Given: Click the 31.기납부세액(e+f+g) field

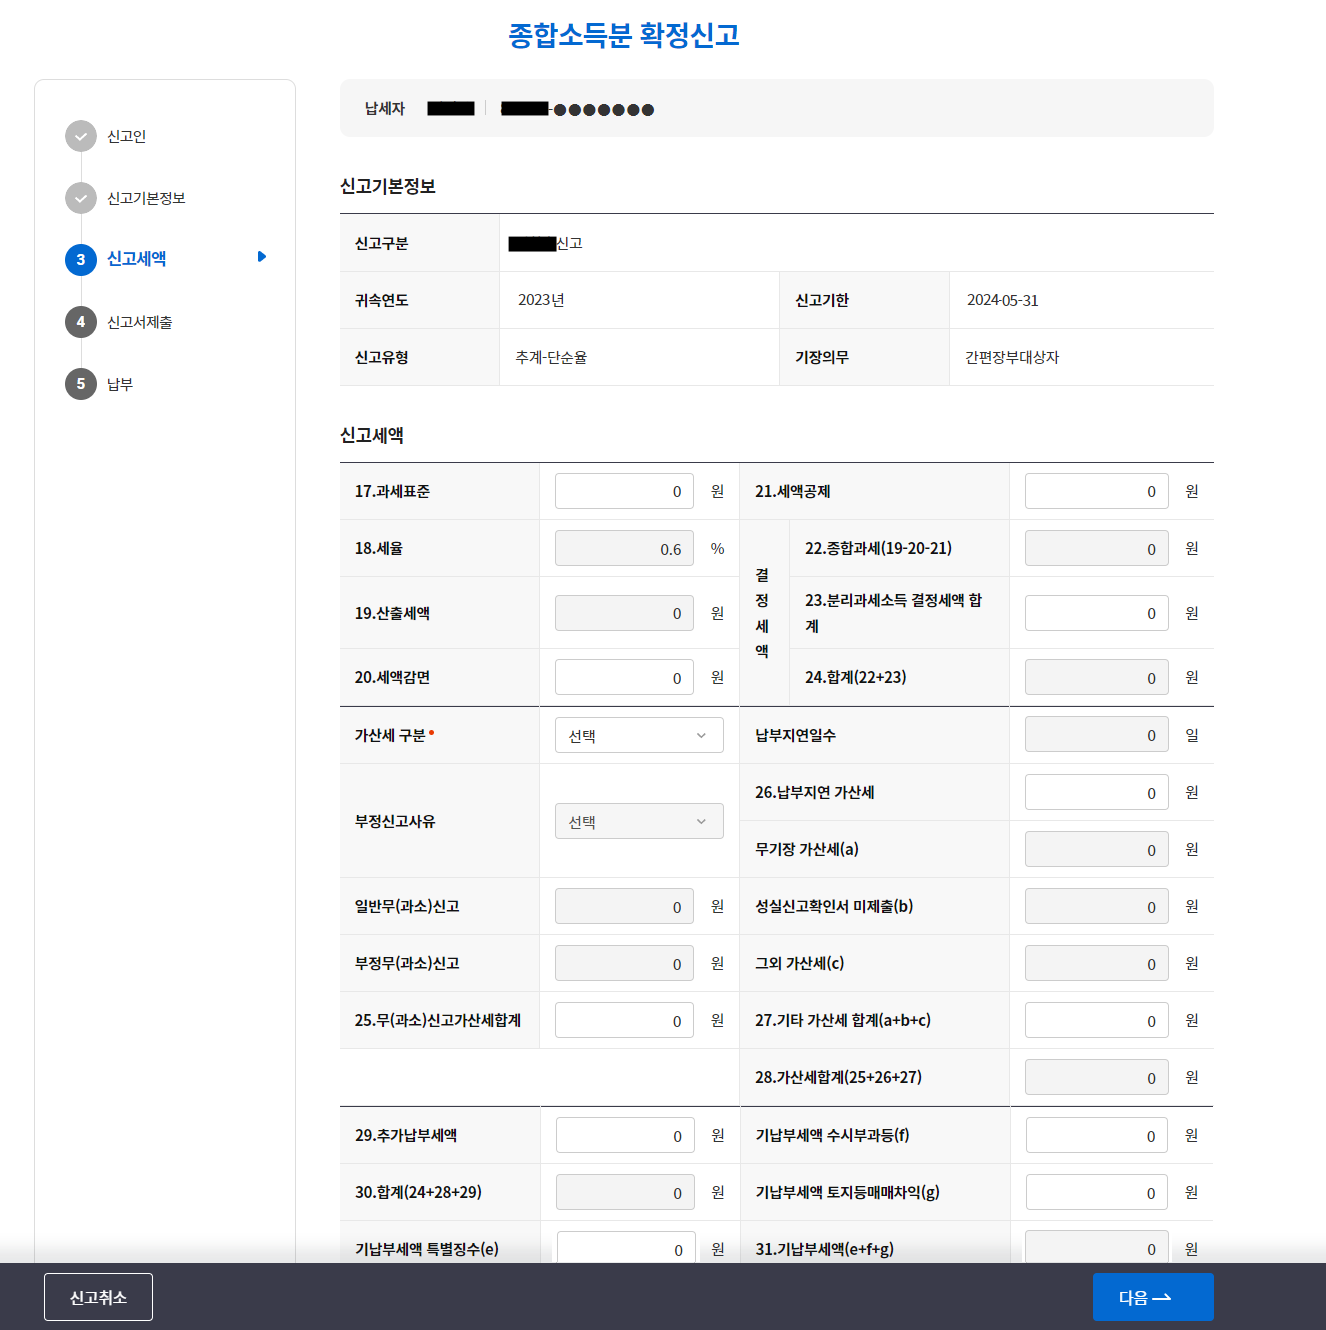Looking at the screenshot, I should pyautogui.click(x=1097, y=1247).
